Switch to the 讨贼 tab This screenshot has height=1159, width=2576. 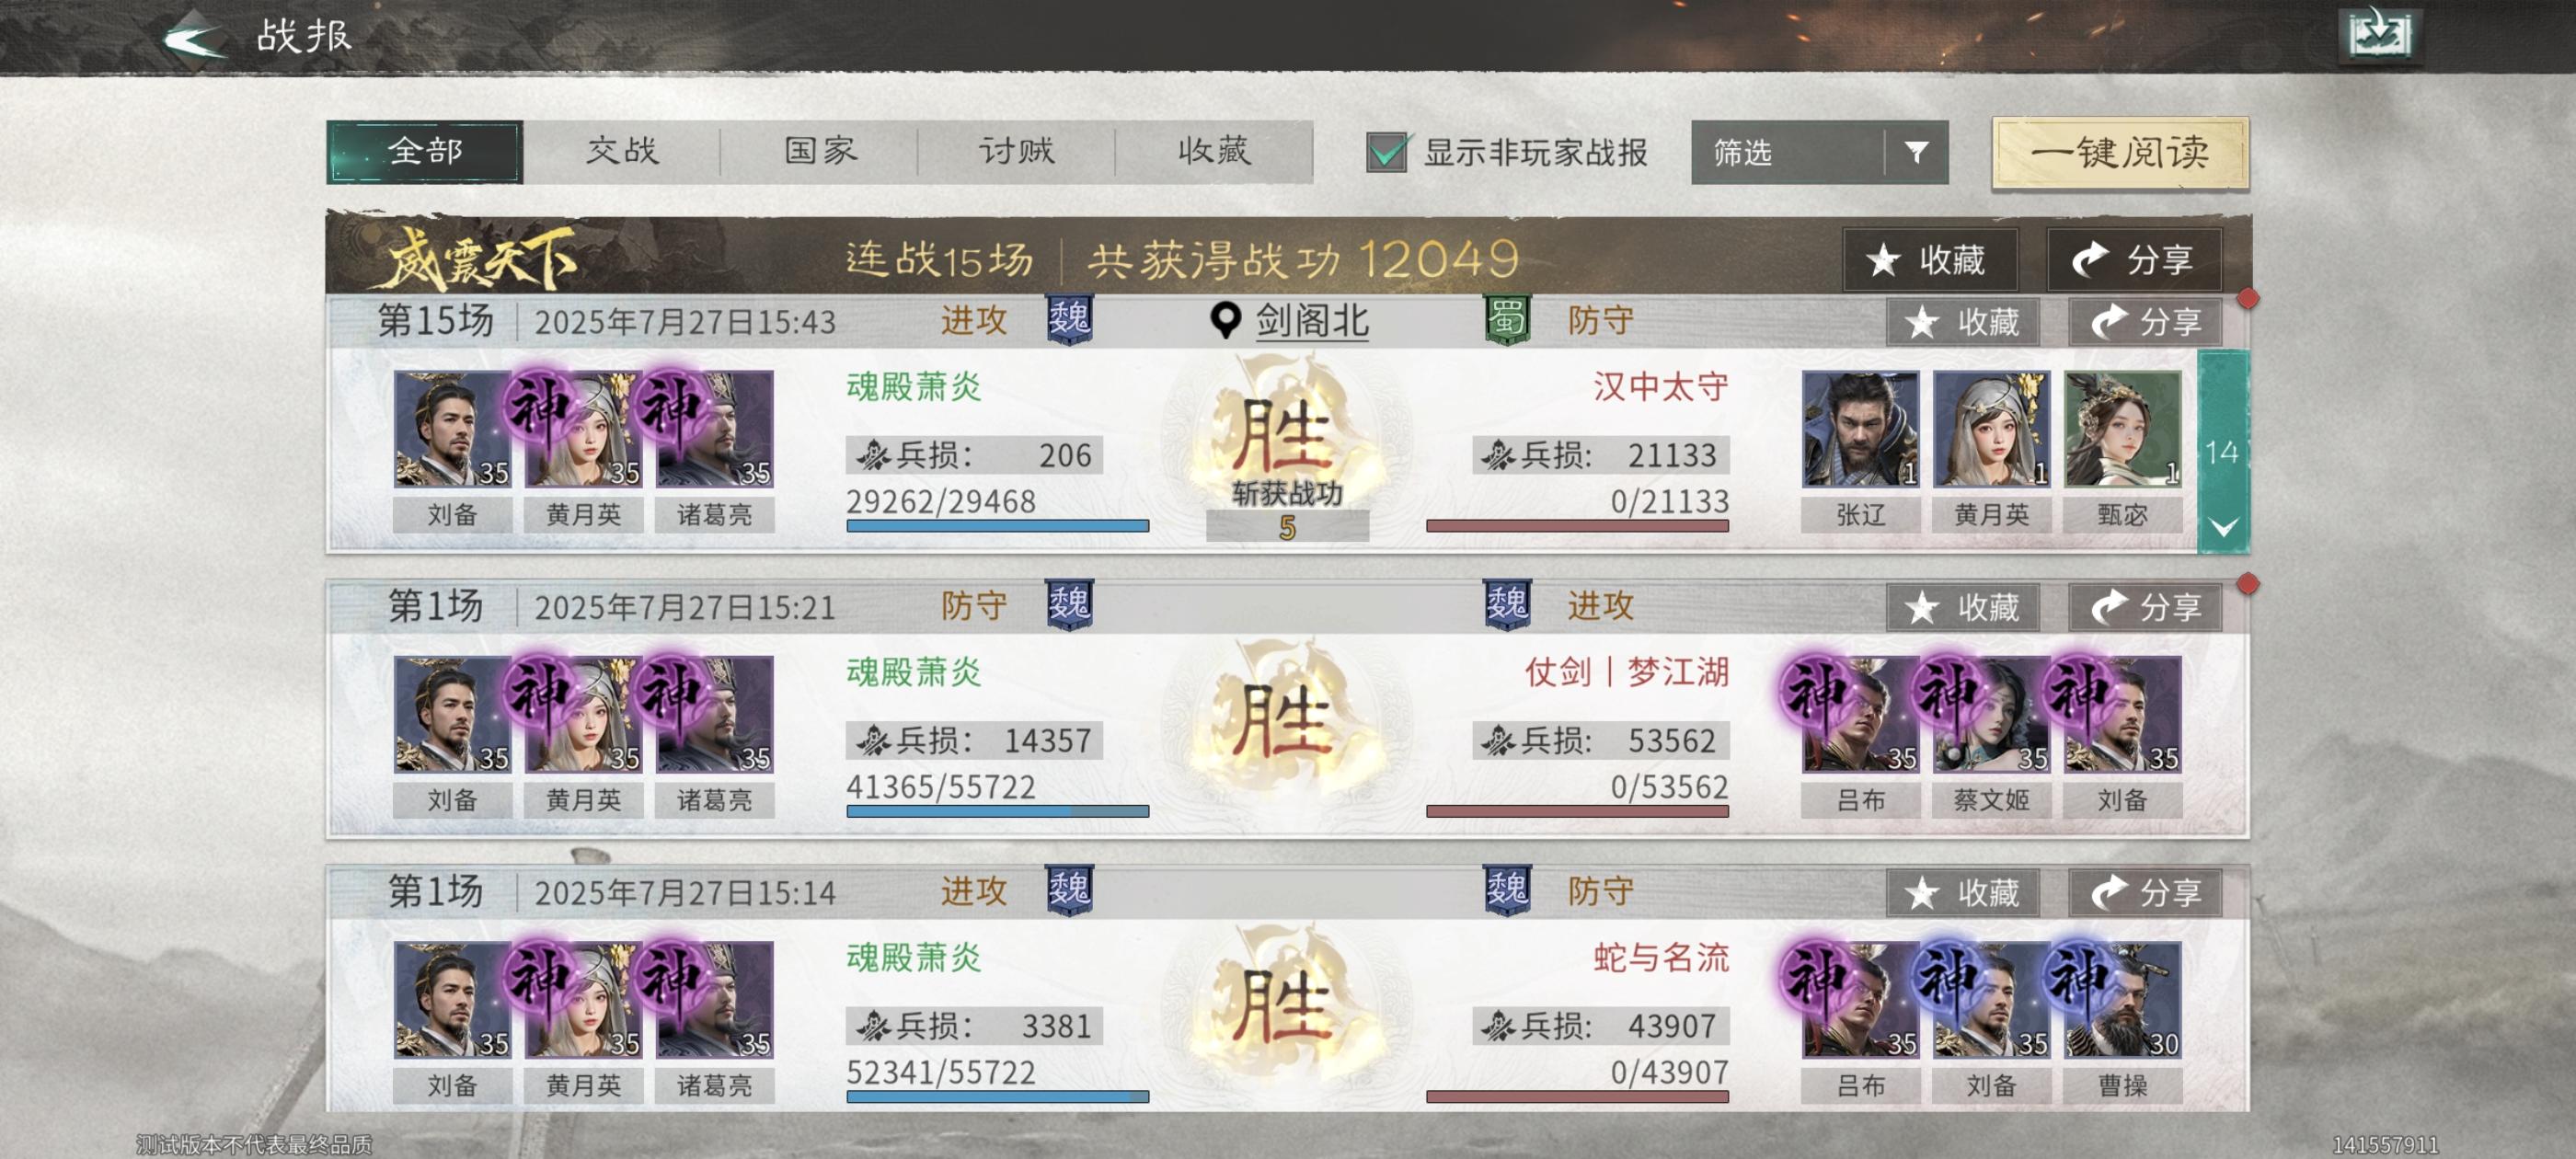click(1016, 151)
